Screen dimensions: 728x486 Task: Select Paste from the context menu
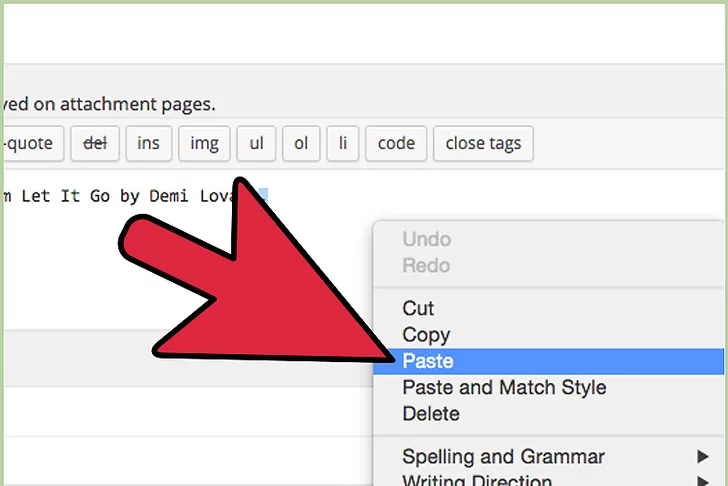428,361
